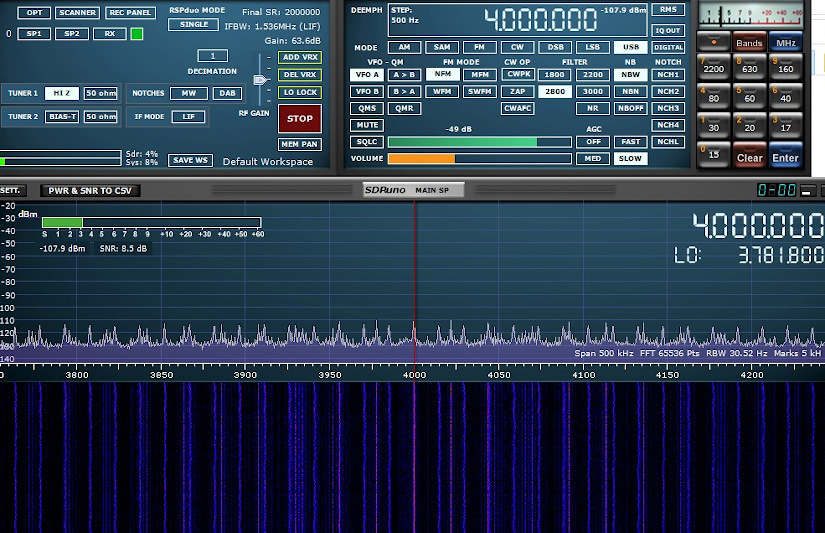Viewport: 825px width, 533px height.
Task: Switch to VFO B
Action: click(367, 92)
